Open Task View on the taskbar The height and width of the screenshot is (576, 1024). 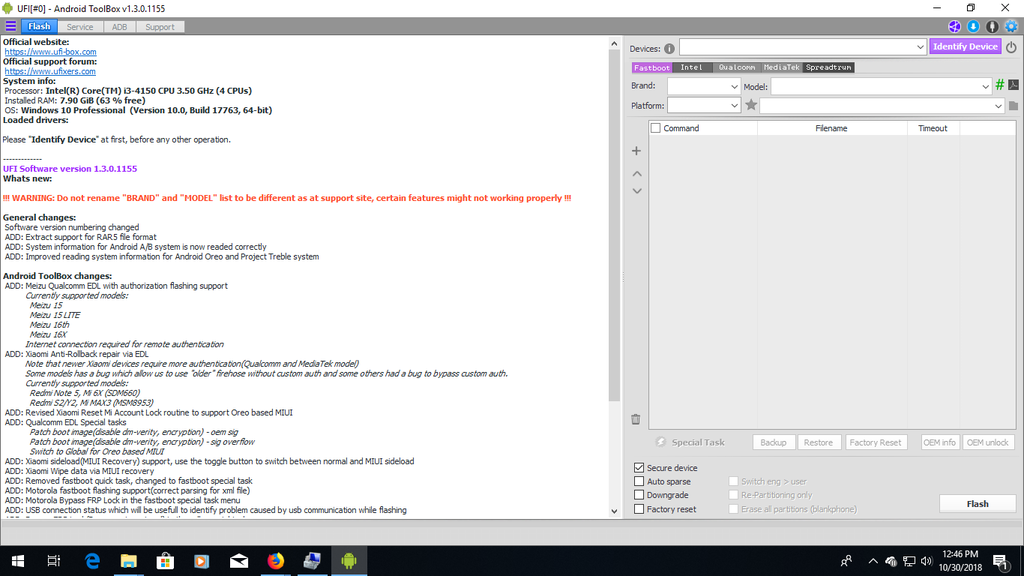click(x=54, y=561)
